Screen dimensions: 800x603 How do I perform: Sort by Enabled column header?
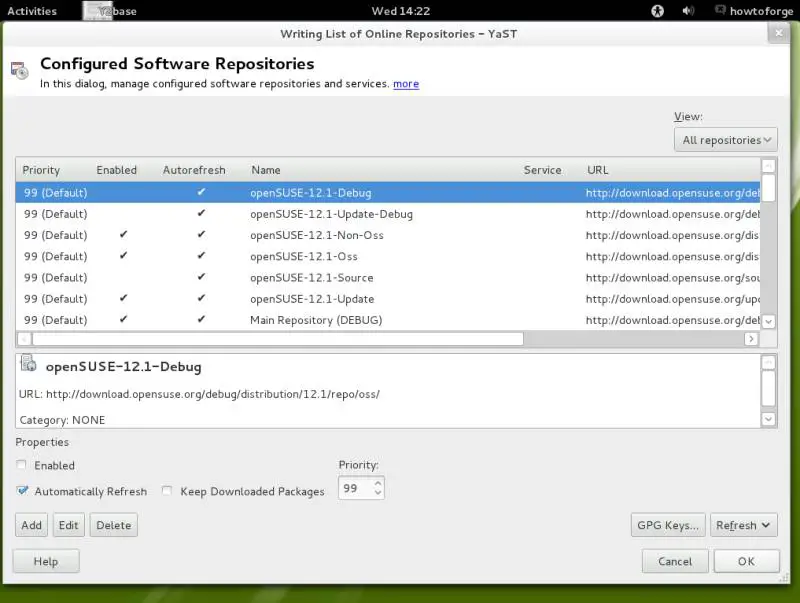point(116,170)
